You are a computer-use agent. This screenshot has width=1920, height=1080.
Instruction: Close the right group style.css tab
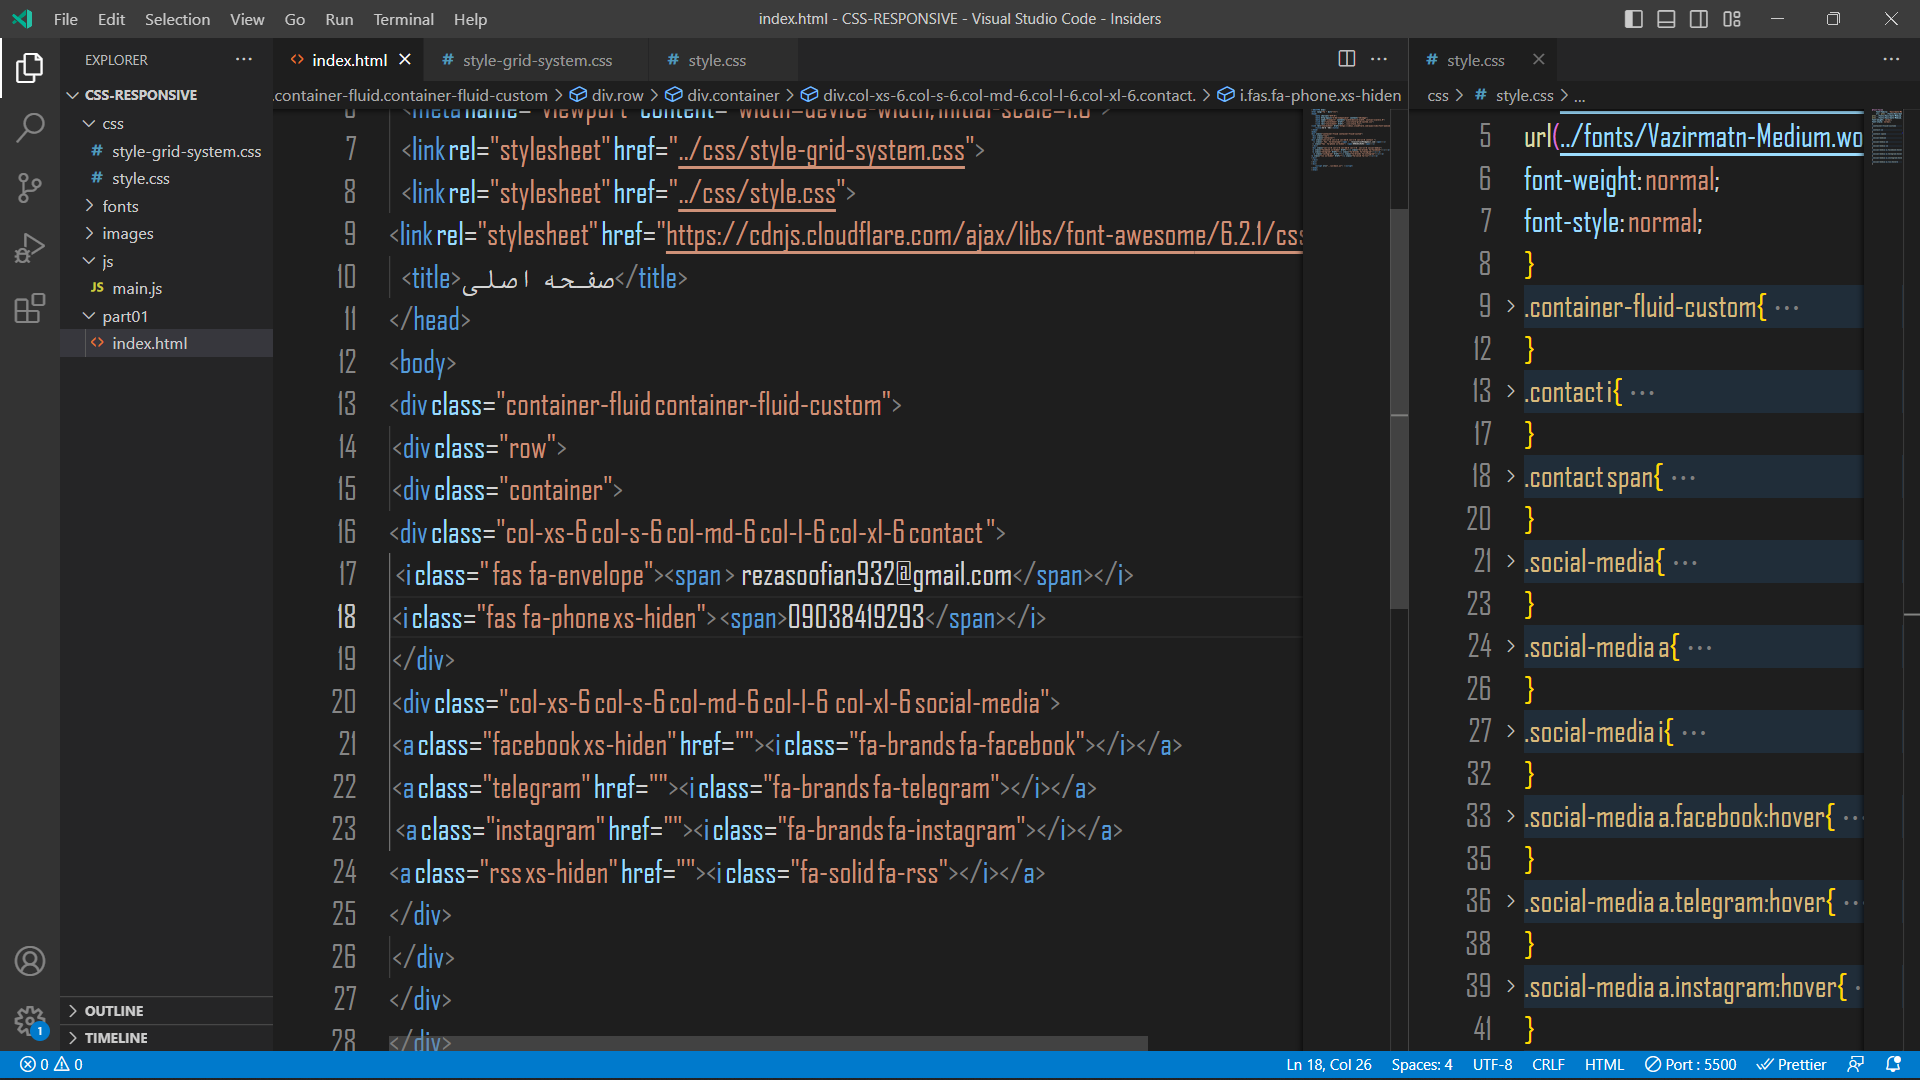1539,60
